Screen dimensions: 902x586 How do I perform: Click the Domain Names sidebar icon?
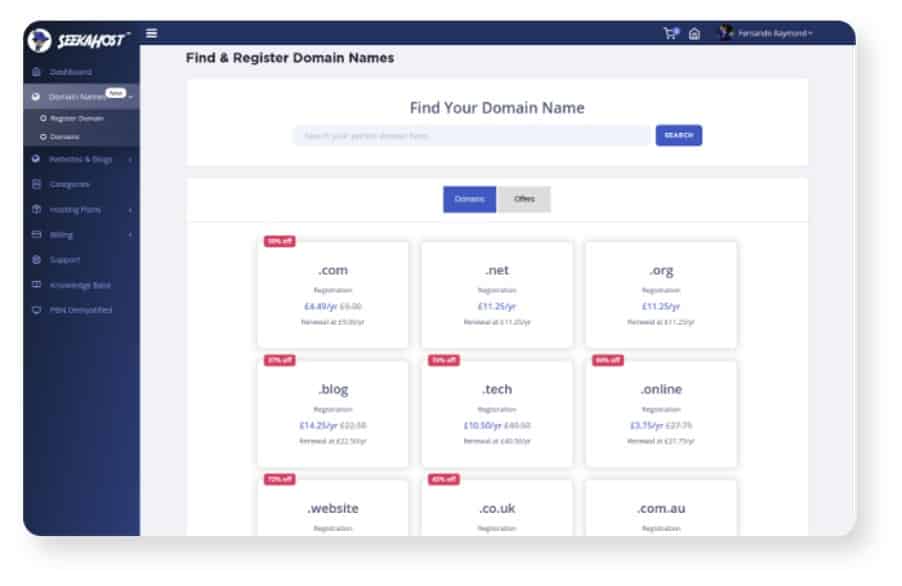[x=36, y=97]
